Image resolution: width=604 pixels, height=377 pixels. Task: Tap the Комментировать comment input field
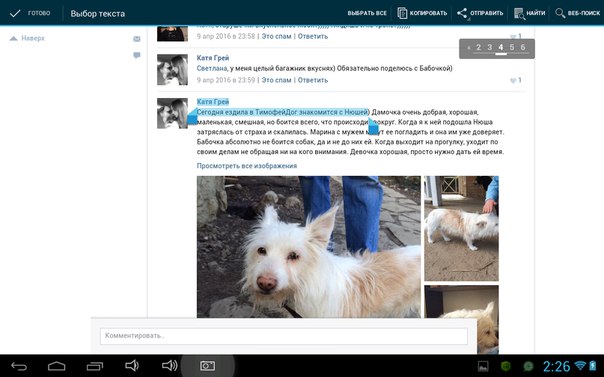coord(284,336)
